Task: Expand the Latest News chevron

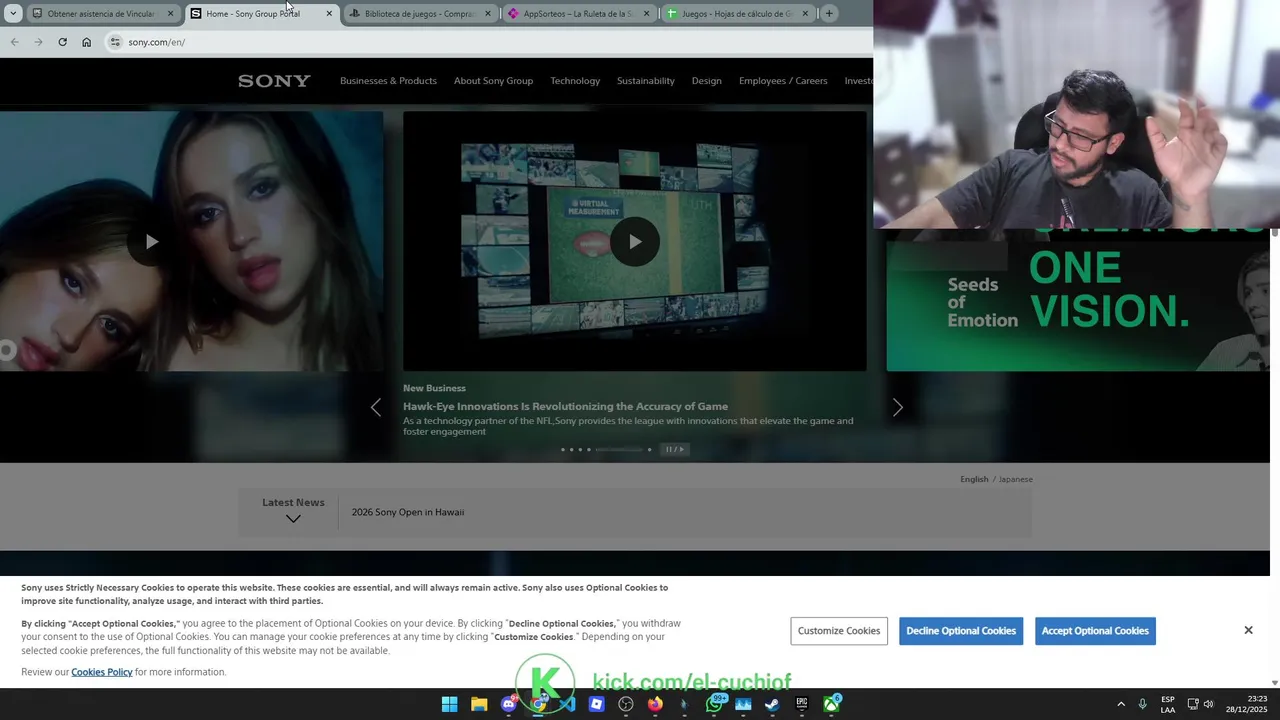Action: point(293,518)
